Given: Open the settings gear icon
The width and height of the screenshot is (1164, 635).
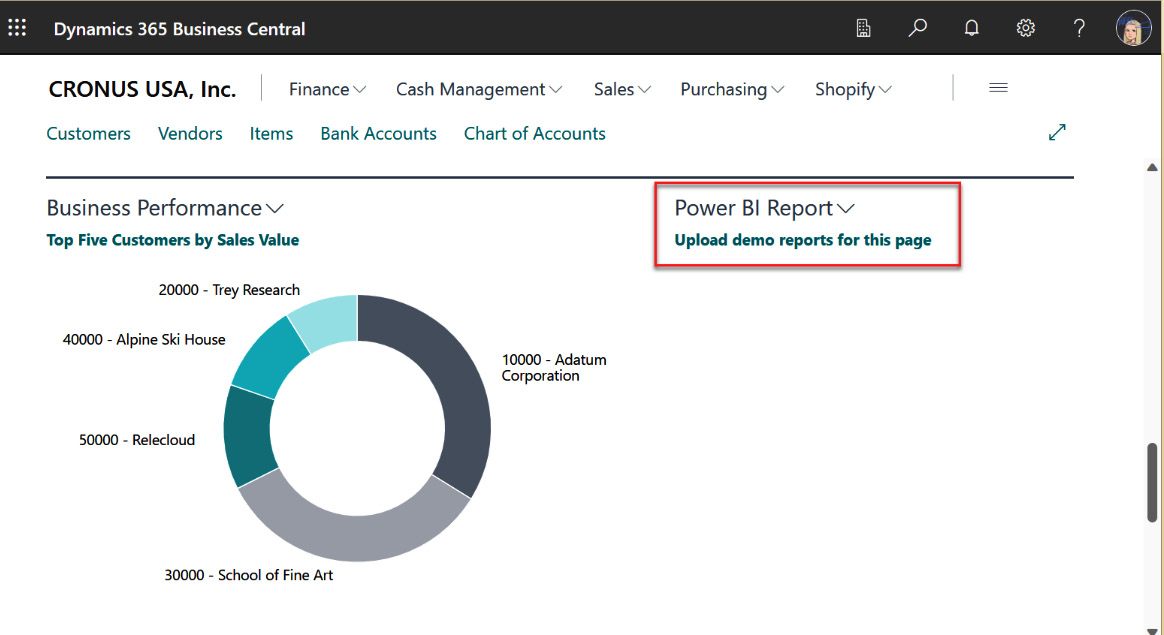Looking at the screenshot, I should (x=1025, y=28).
